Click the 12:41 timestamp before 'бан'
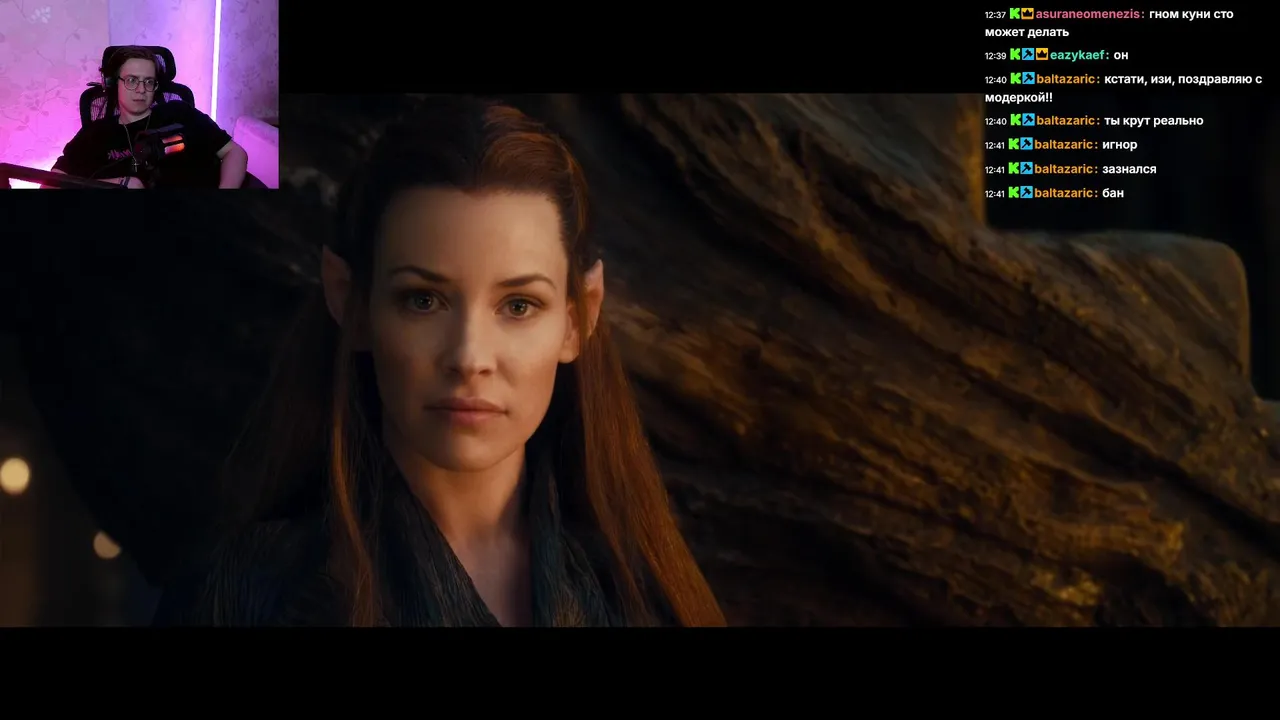 (995, 194)
